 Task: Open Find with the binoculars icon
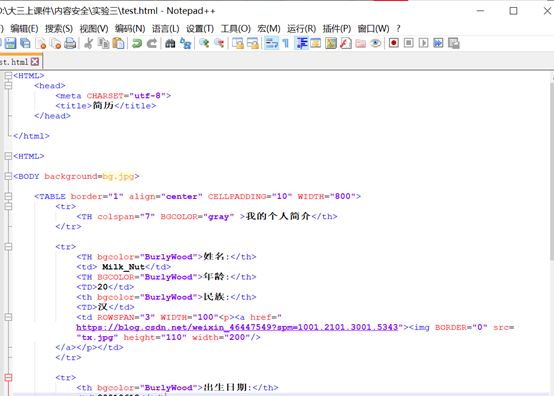(170, 43)
